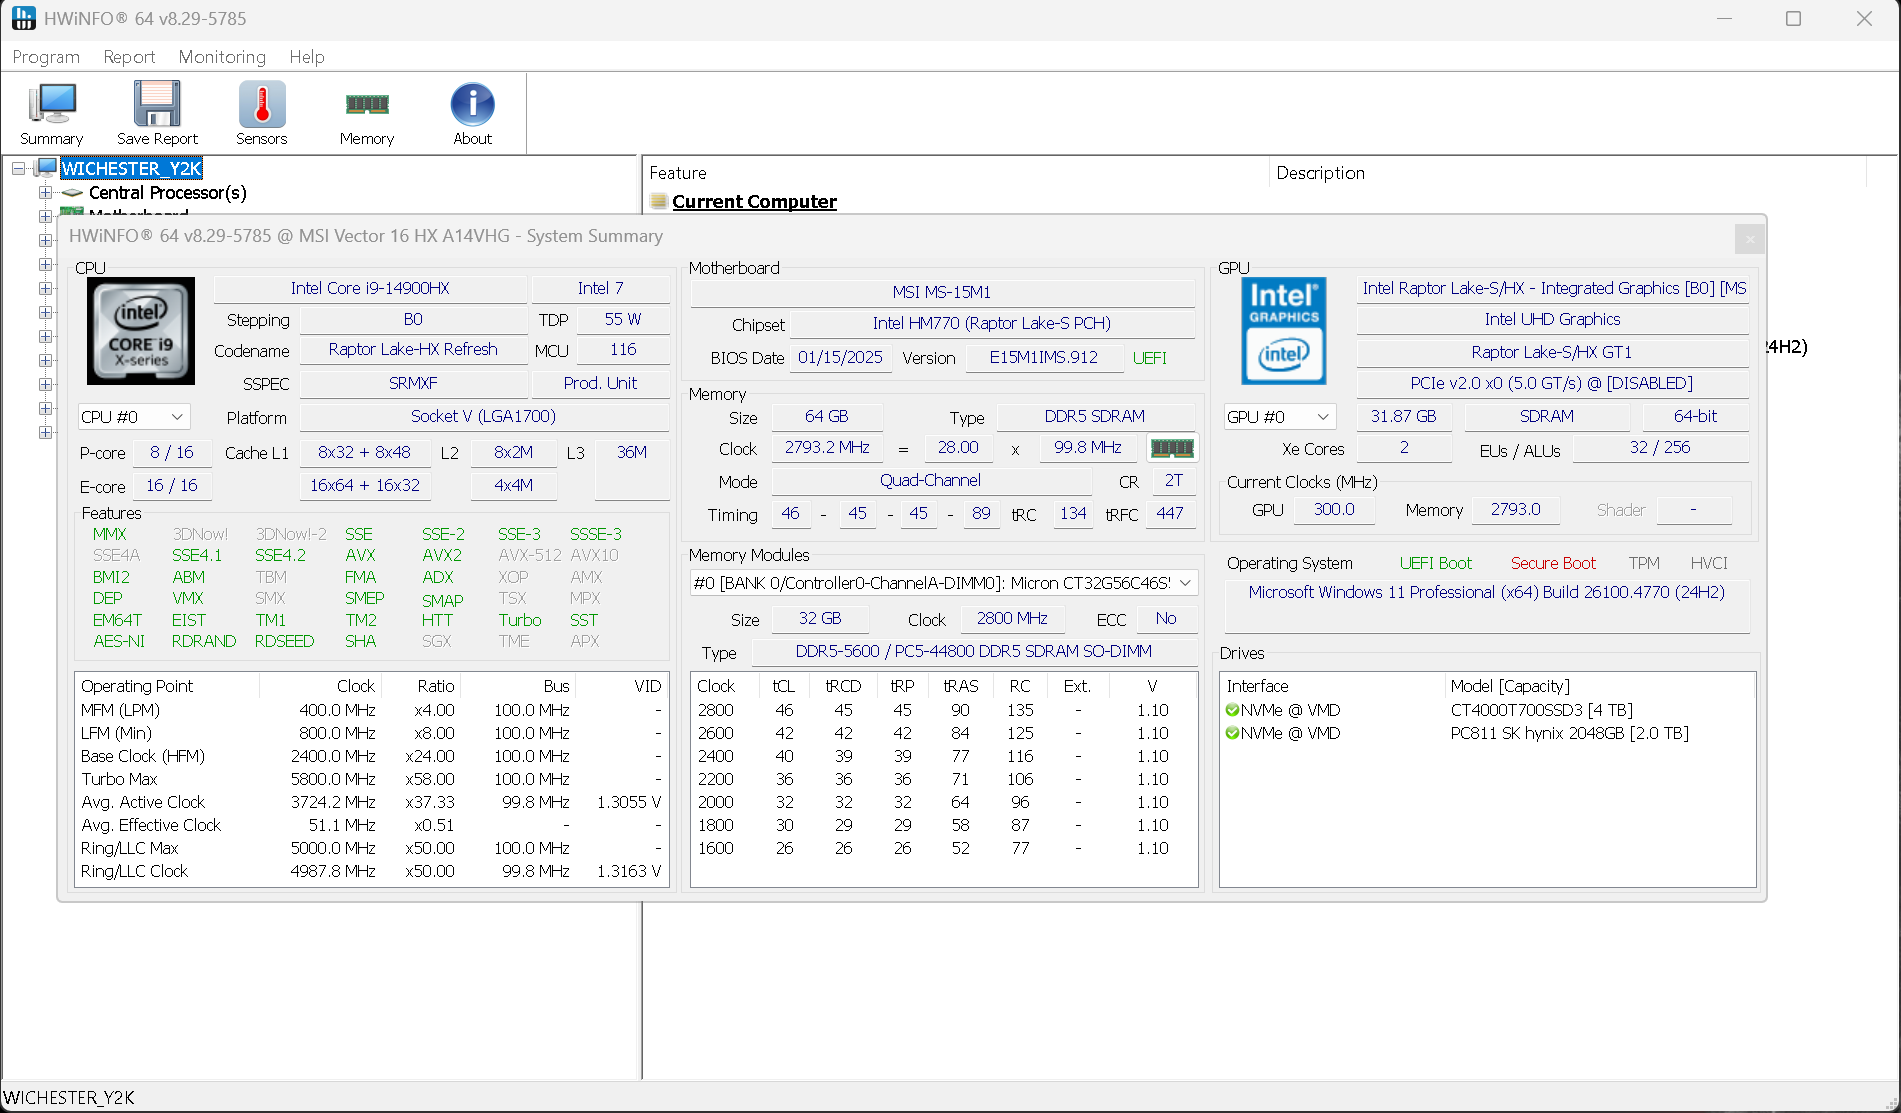Click the Quad-Channel mode field

[x=930, y=480]
